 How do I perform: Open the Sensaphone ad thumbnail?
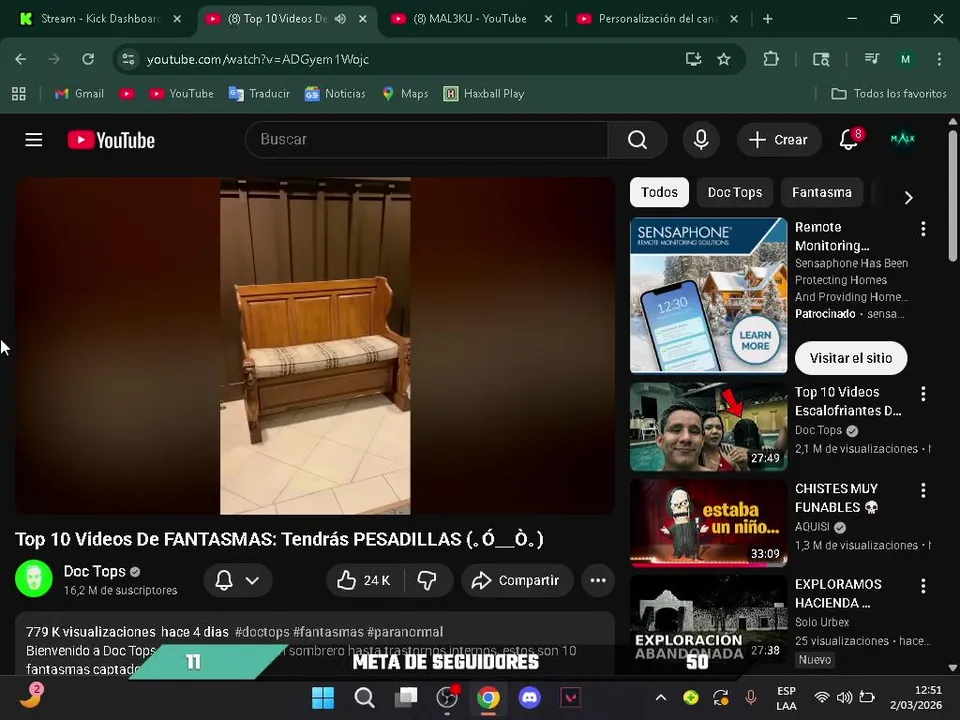pyautogui.click(x=708, y=295)
